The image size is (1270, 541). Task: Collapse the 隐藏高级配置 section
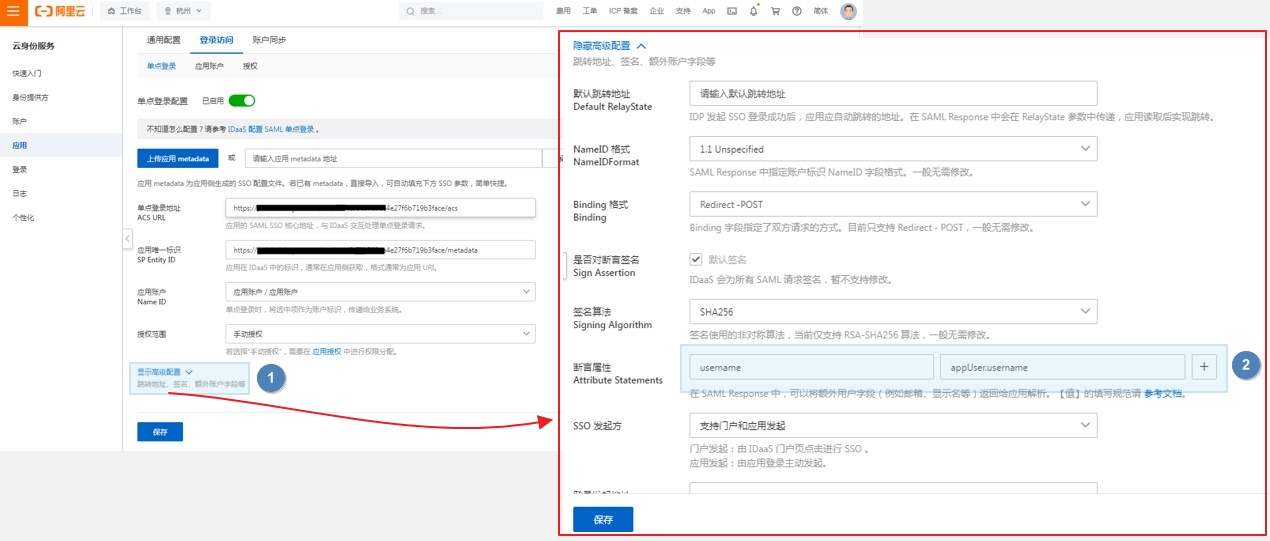609,45
